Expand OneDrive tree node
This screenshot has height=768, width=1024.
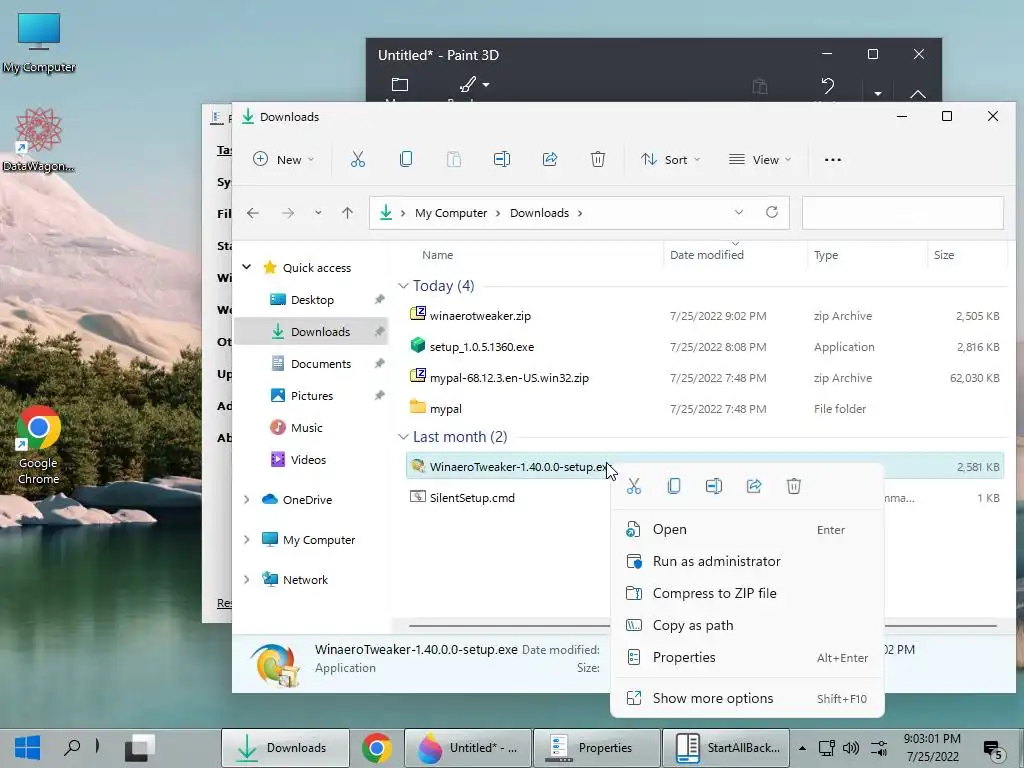coord(246,500)
